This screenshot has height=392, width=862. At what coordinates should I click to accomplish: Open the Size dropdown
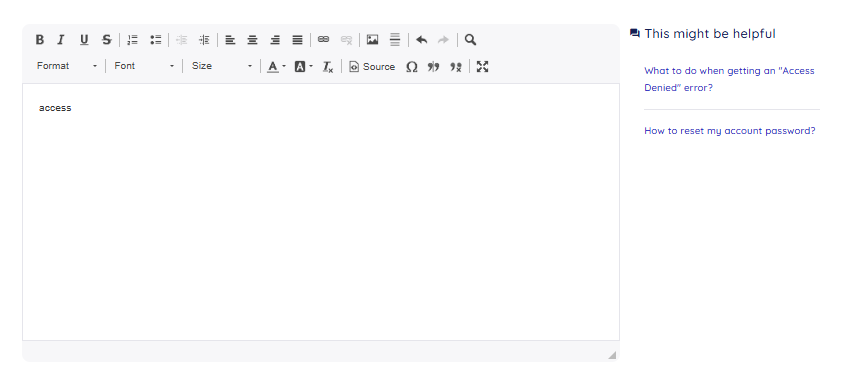(x=222, y=66)
